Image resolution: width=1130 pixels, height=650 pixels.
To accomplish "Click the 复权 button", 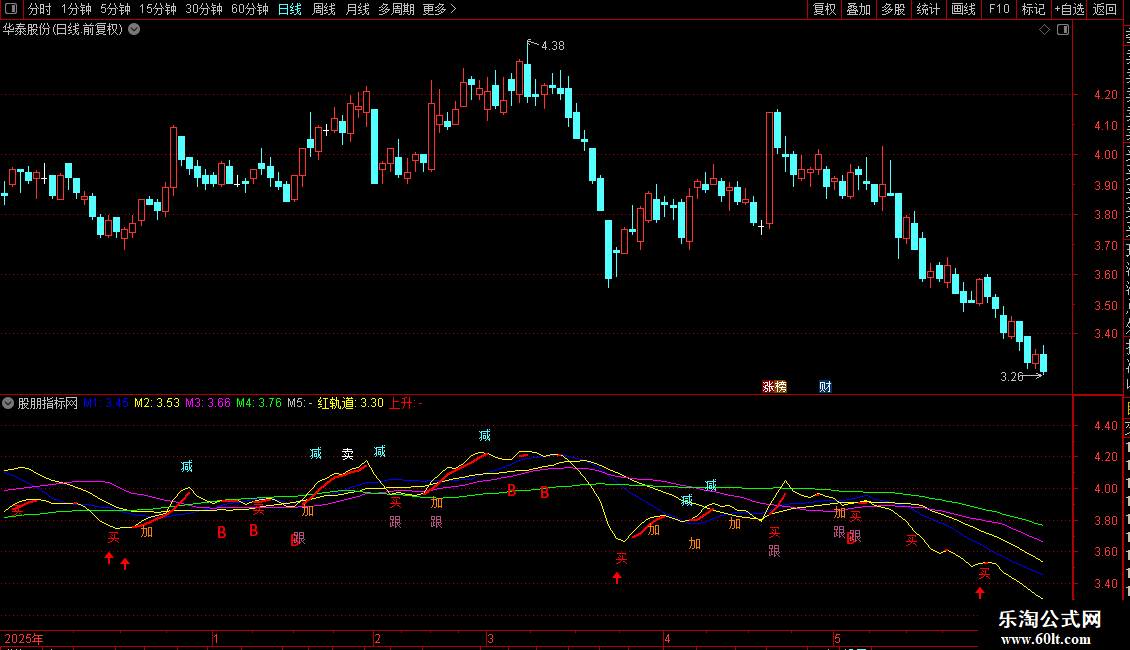I will (x=824, y=9).
